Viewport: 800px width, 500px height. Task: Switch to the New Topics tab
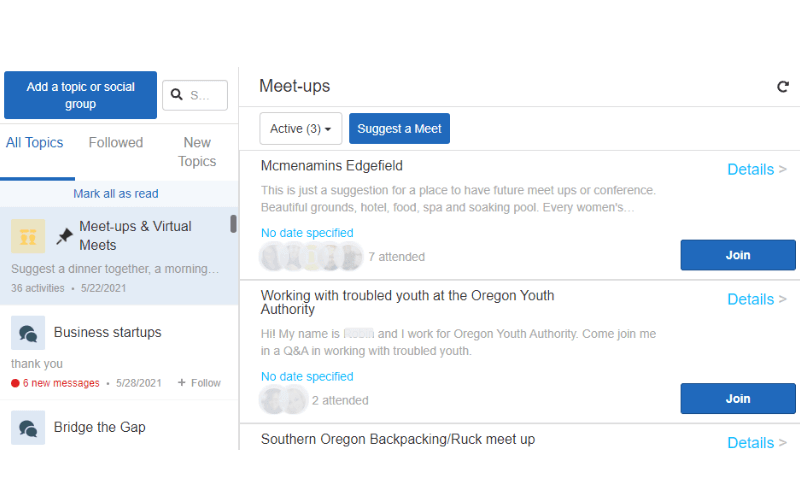[197, 152]
